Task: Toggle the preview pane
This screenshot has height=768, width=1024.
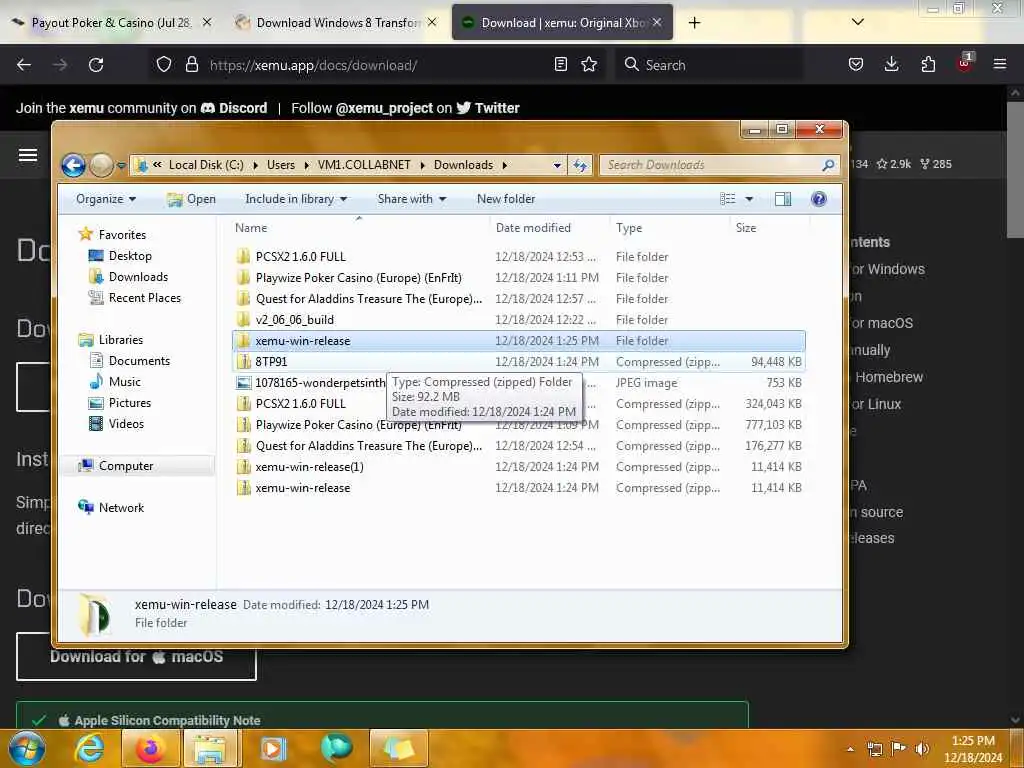Action: [782, 199]
